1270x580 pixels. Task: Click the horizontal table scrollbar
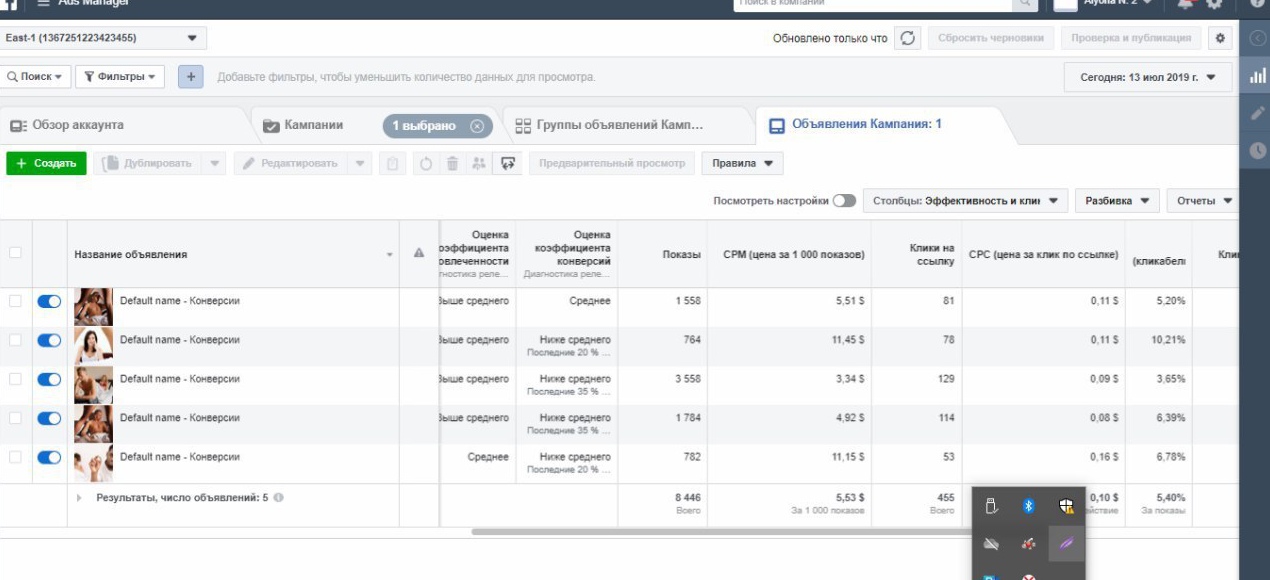[x=720, y=532]
